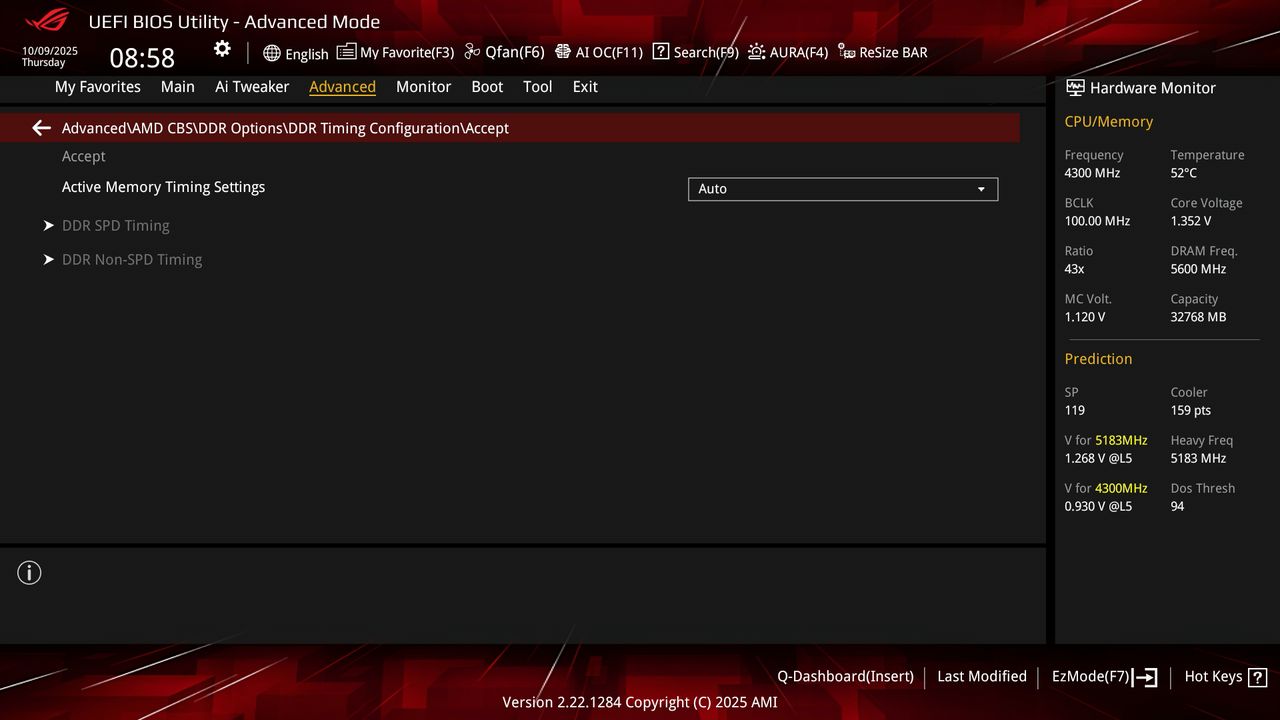Image resolution: width=1280 pixels, height=720 pixels.
Task: Open the Boot menu tab
Action: [487, 87]
